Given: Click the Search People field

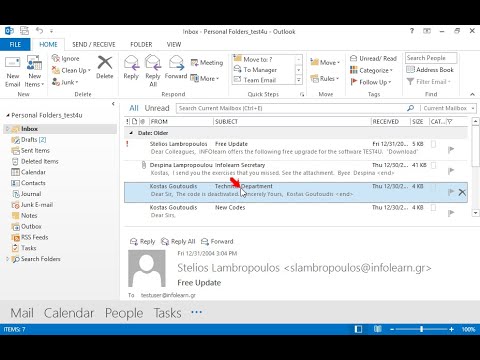Looking at the screenshot, I should click(431, 58).
